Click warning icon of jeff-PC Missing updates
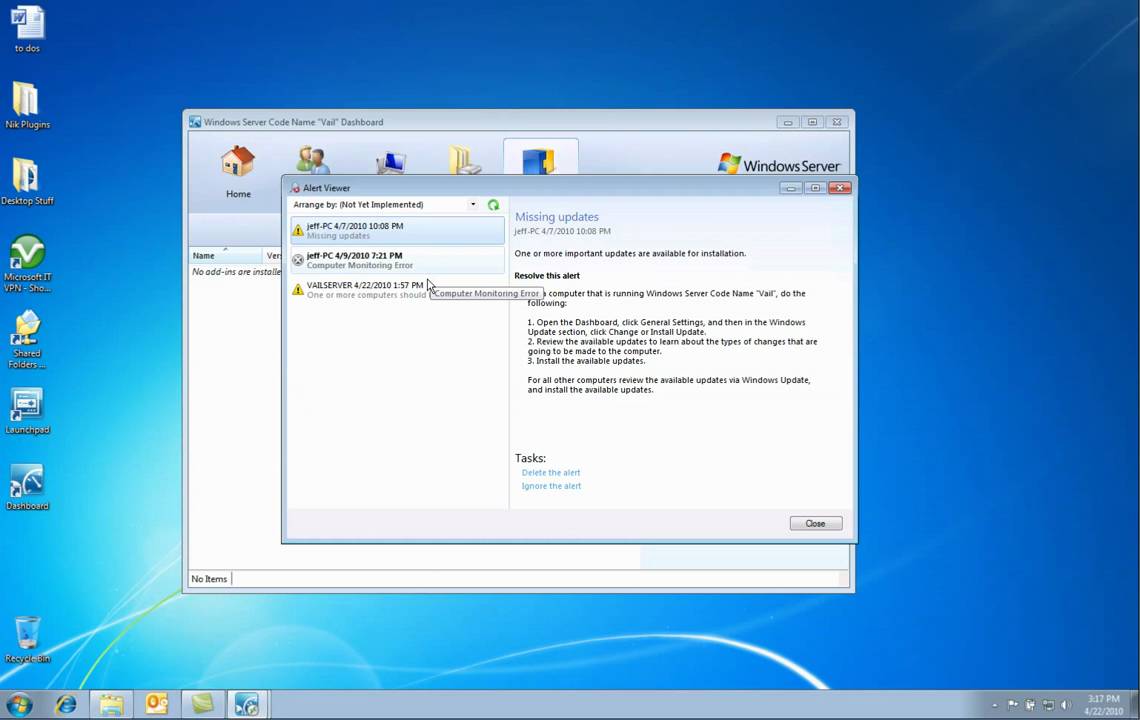 pyautogui.click(x=297, y=231)
